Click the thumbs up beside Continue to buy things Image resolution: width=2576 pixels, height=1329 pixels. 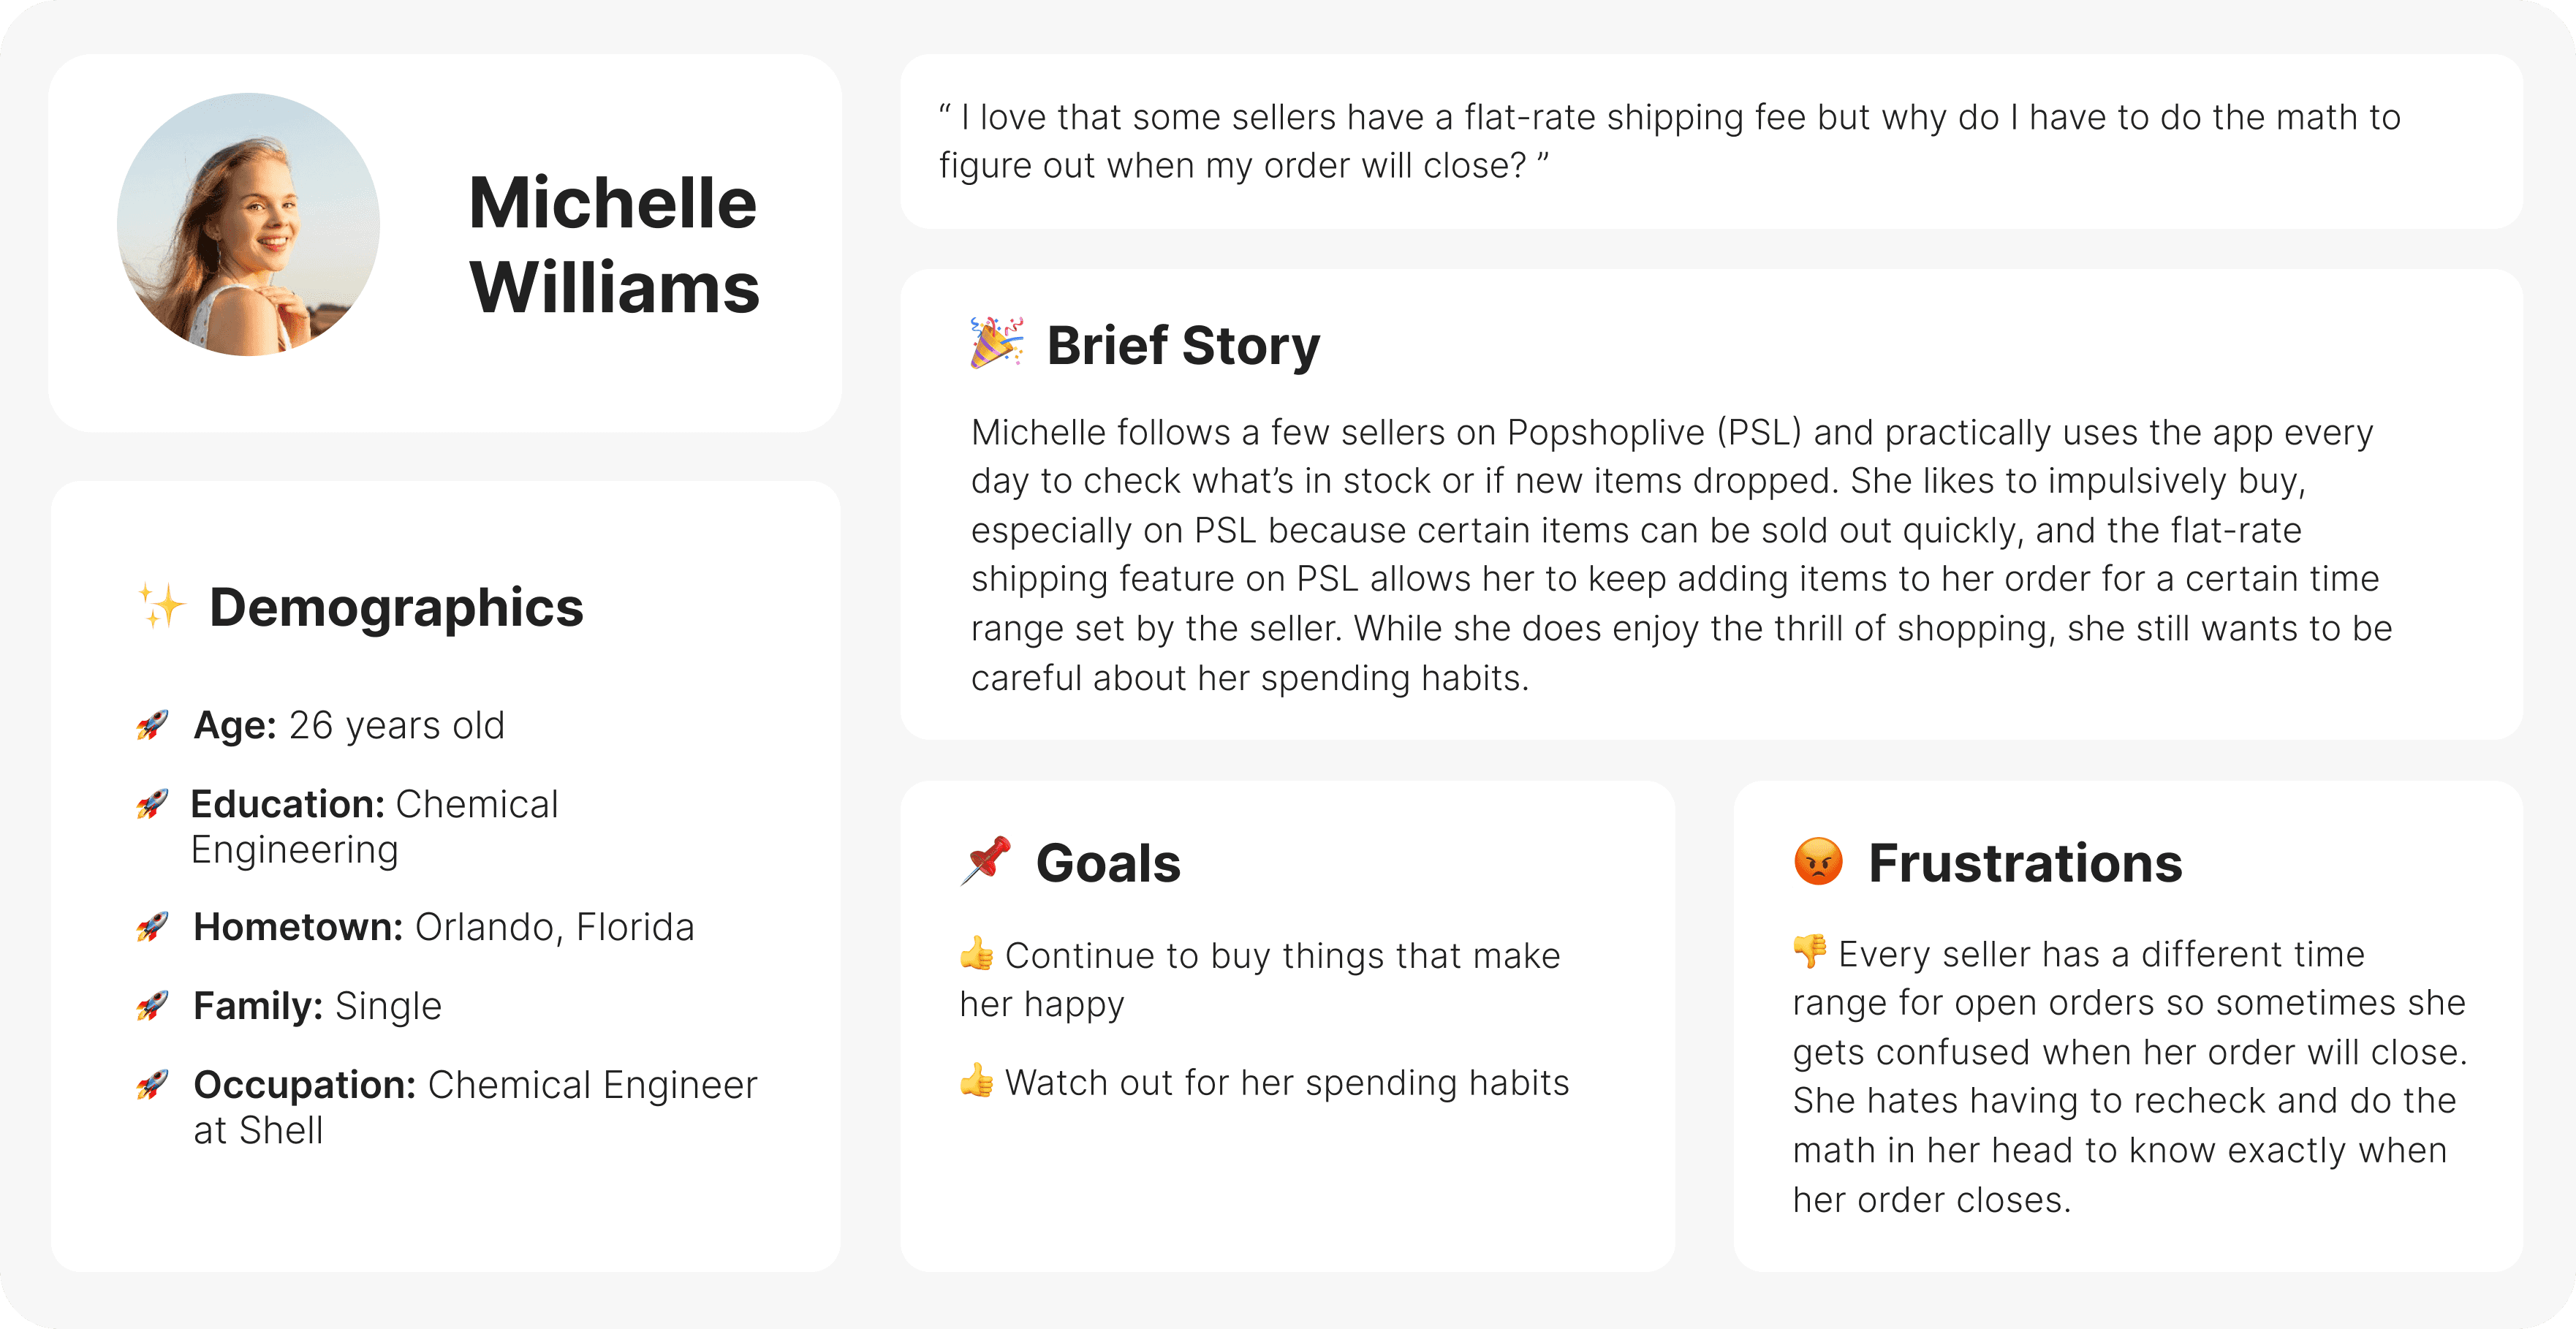point(977,954)
